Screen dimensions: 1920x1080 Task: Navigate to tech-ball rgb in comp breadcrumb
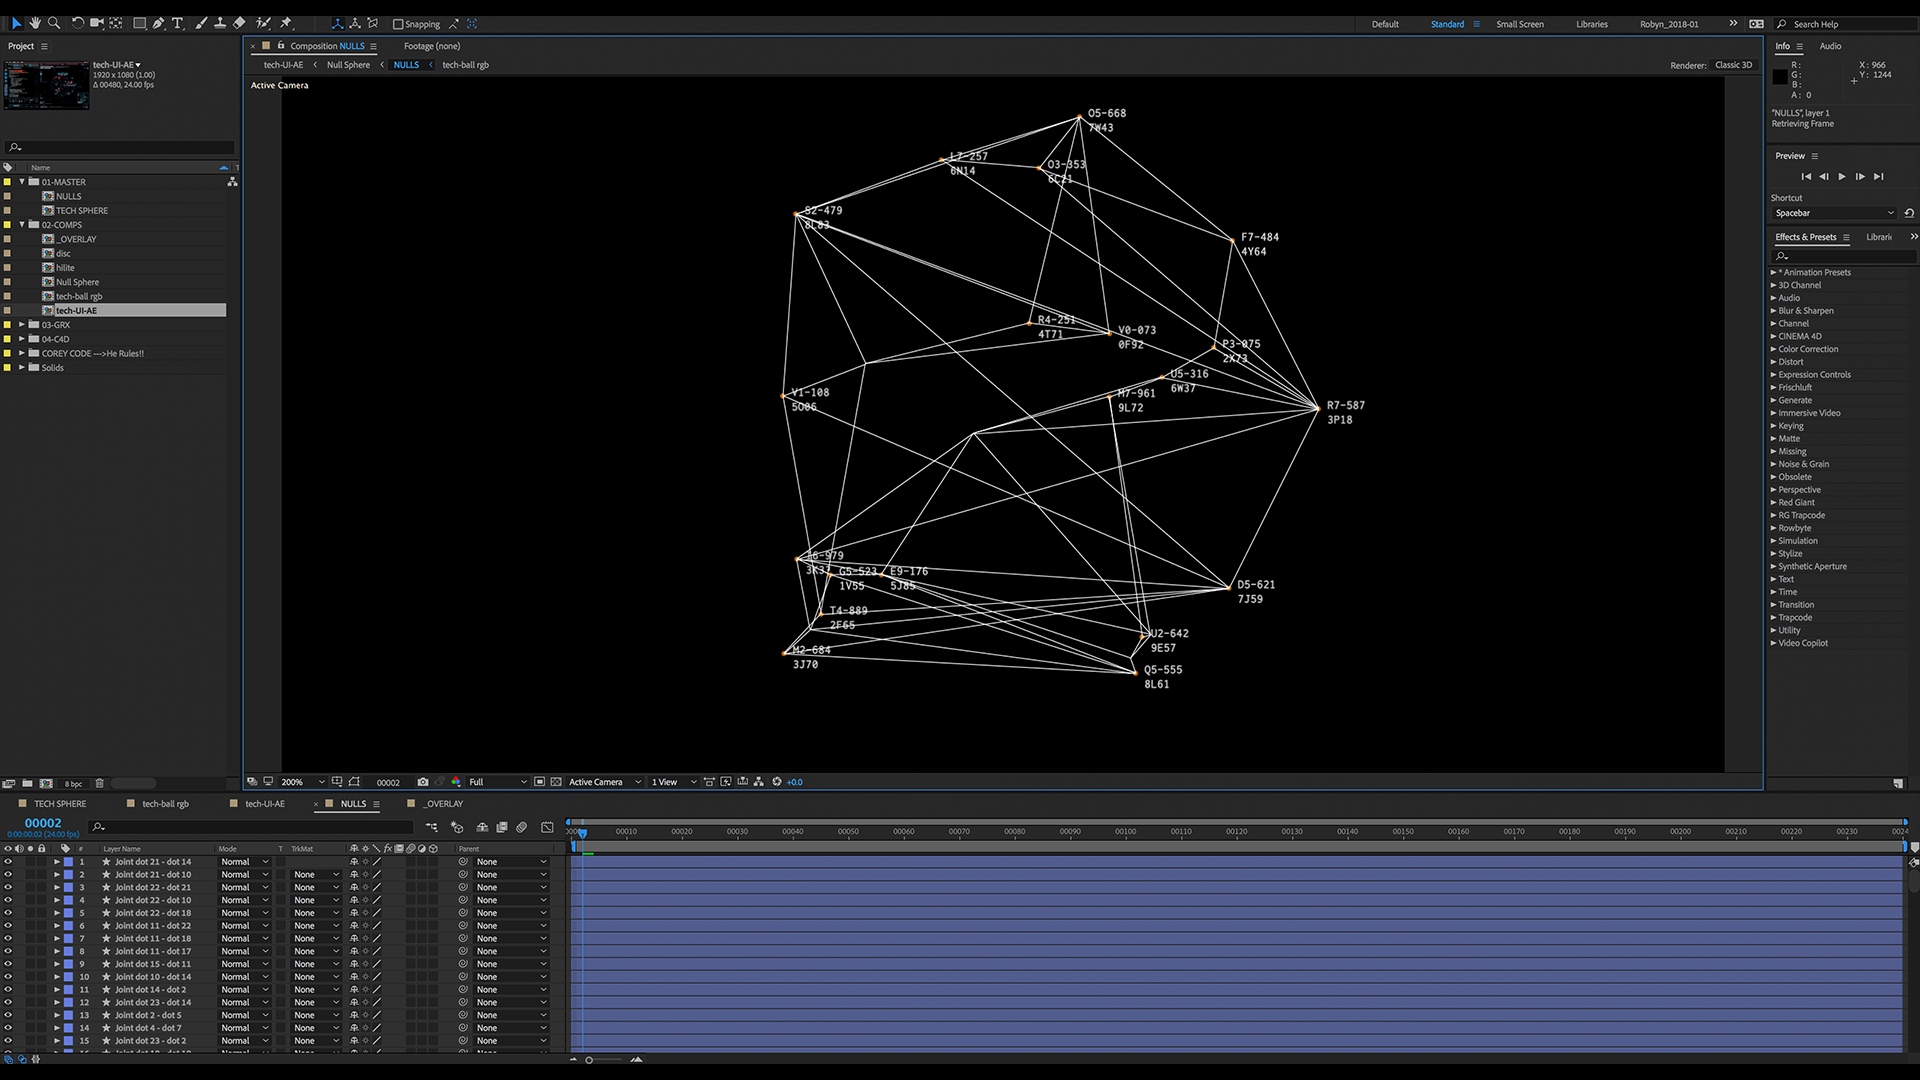click(465, 65)
